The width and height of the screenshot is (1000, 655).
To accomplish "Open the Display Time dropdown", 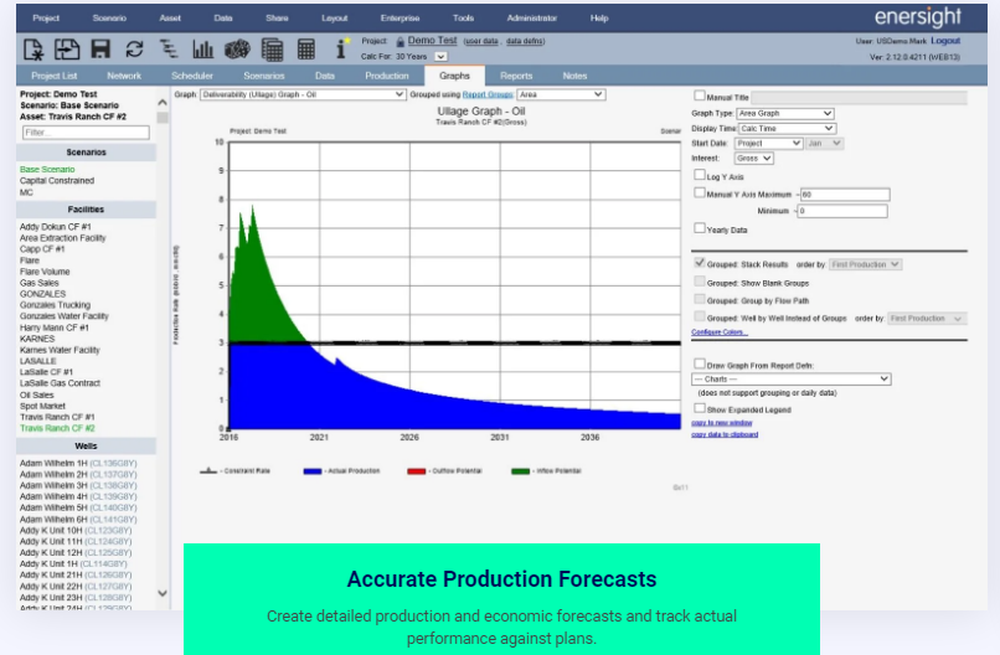I will point(787,128).
